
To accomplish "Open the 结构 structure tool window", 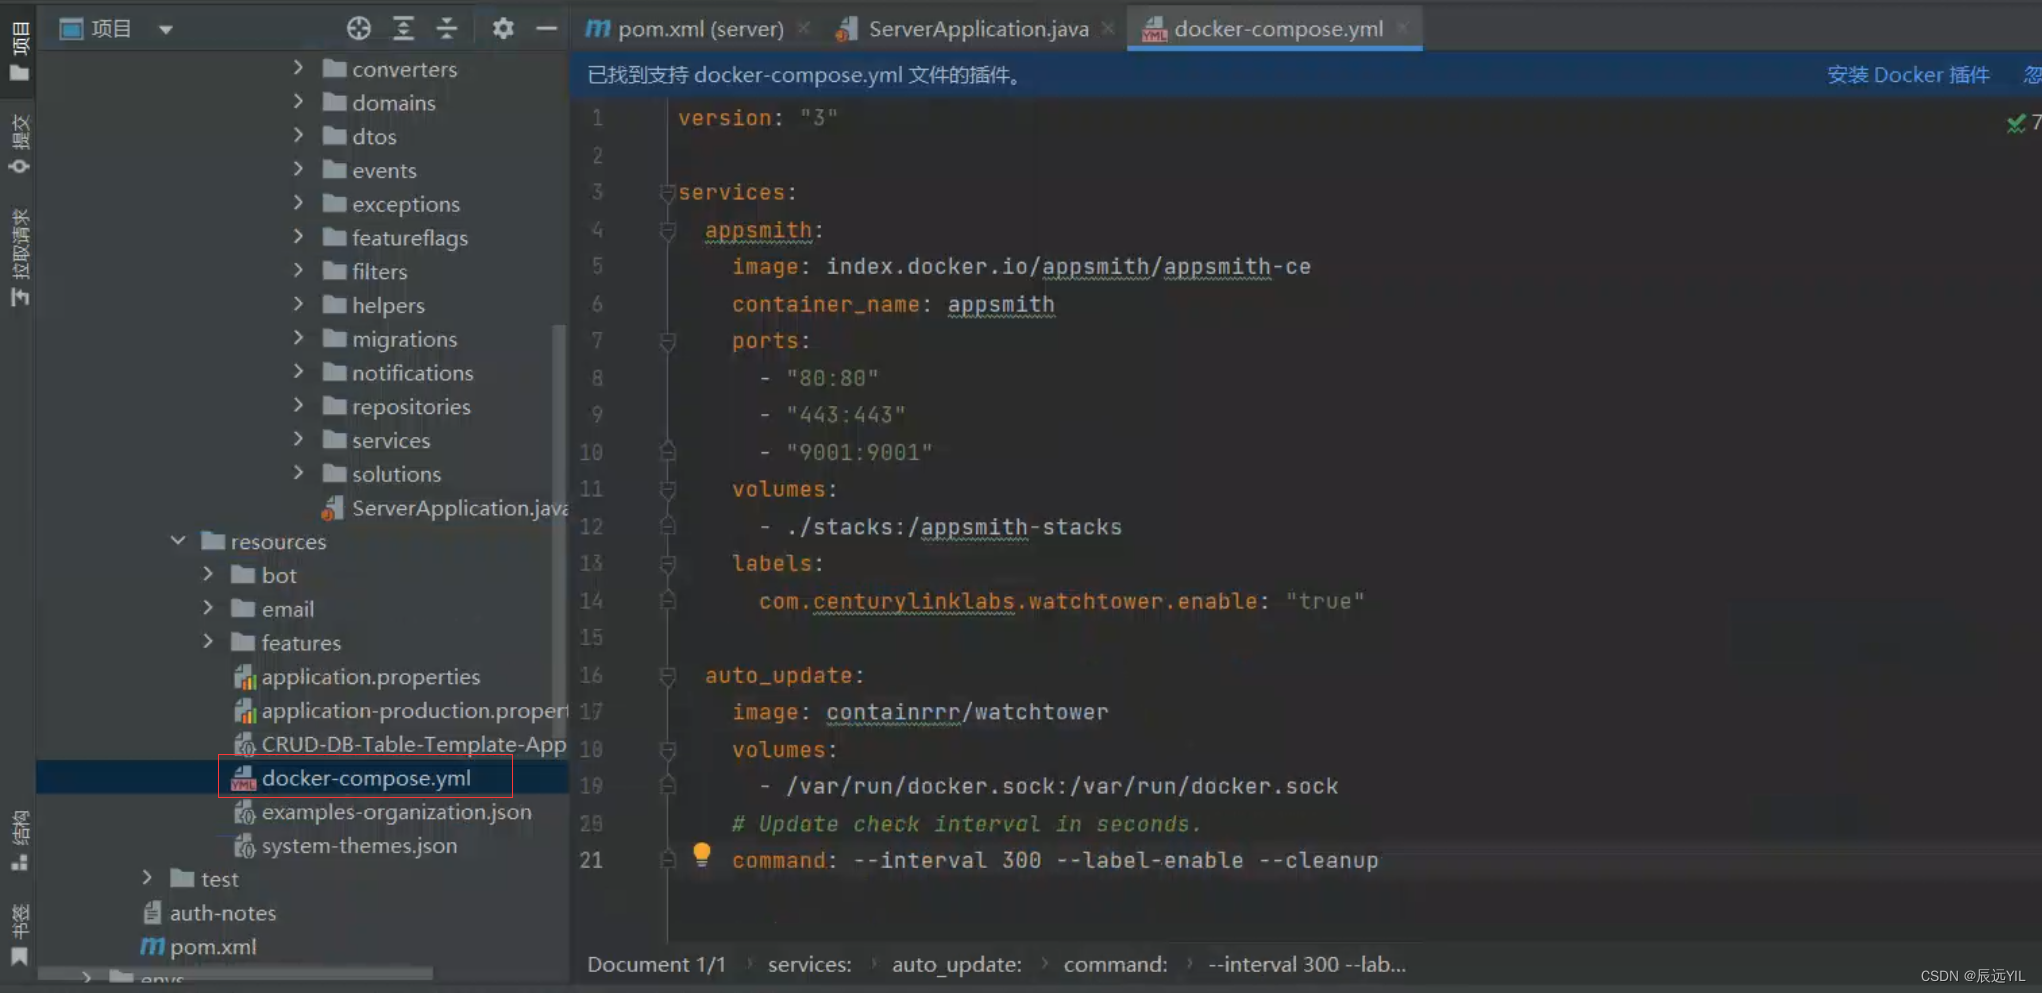I will tap(18, 840).
